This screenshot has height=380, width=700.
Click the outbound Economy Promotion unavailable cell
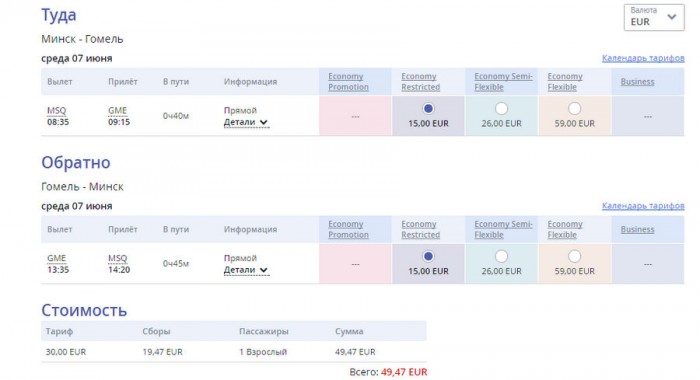pyautogui.click(x=355, y=116)
